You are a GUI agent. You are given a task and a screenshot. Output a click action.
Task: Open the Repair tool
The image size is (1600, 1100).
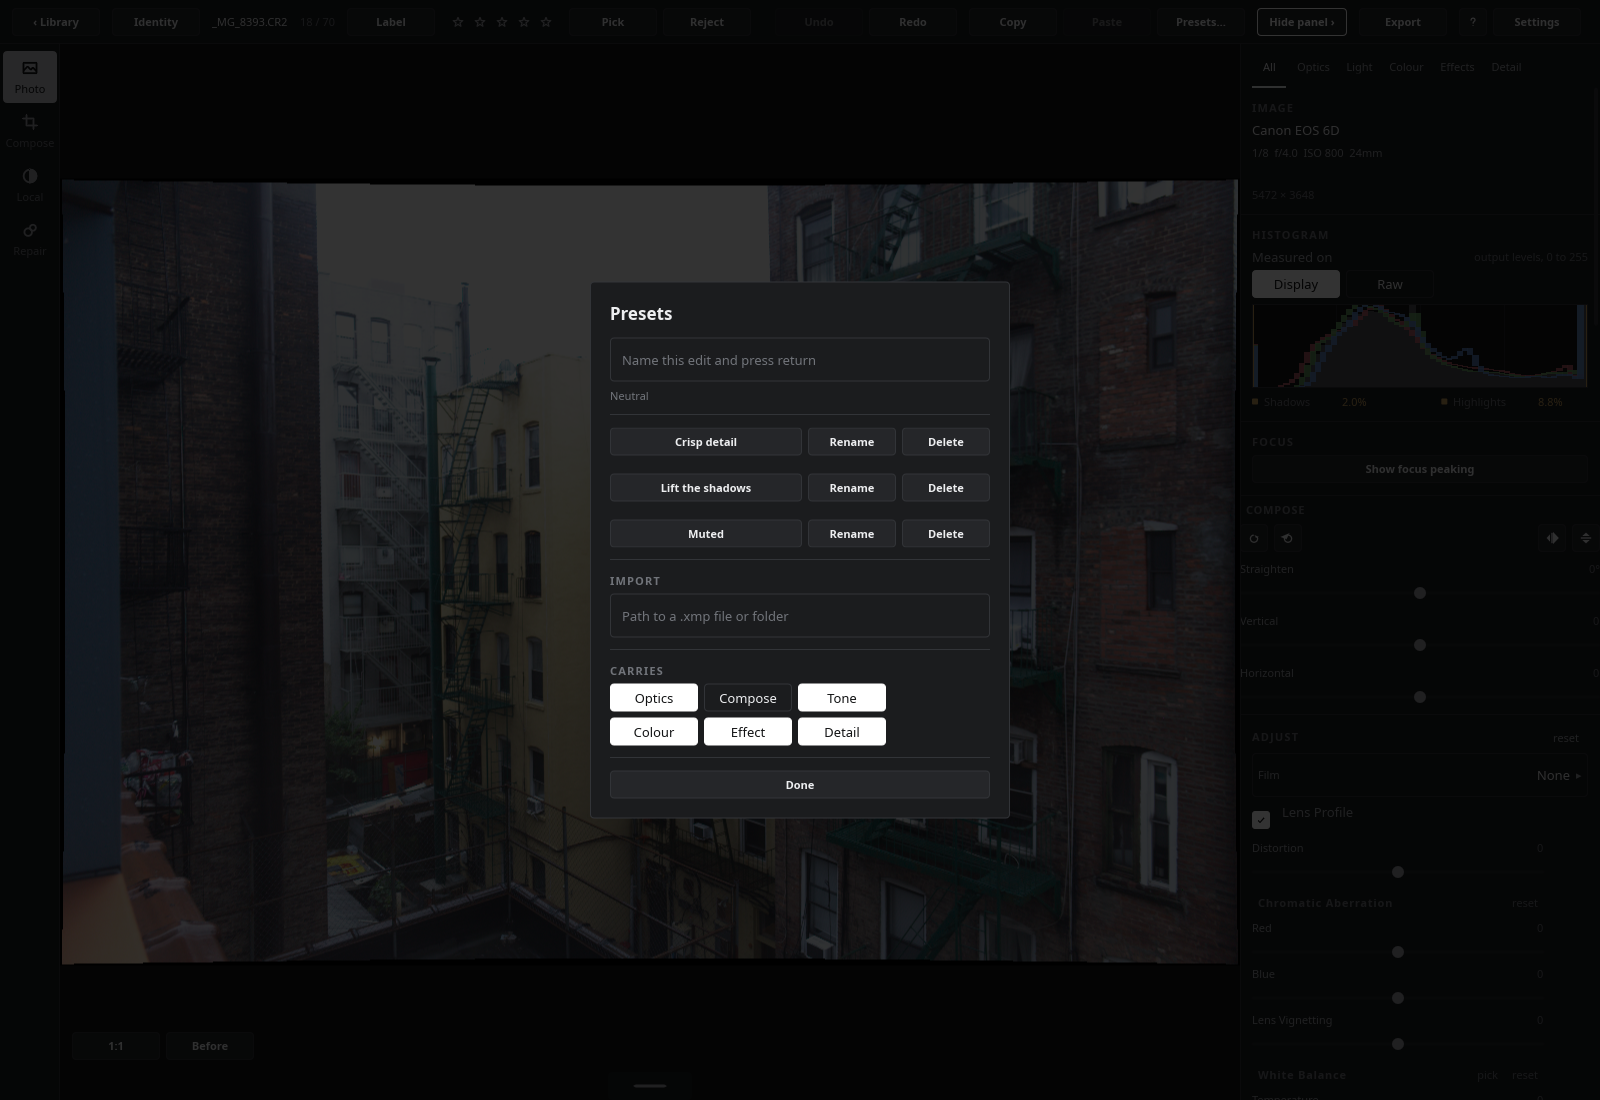30,239
